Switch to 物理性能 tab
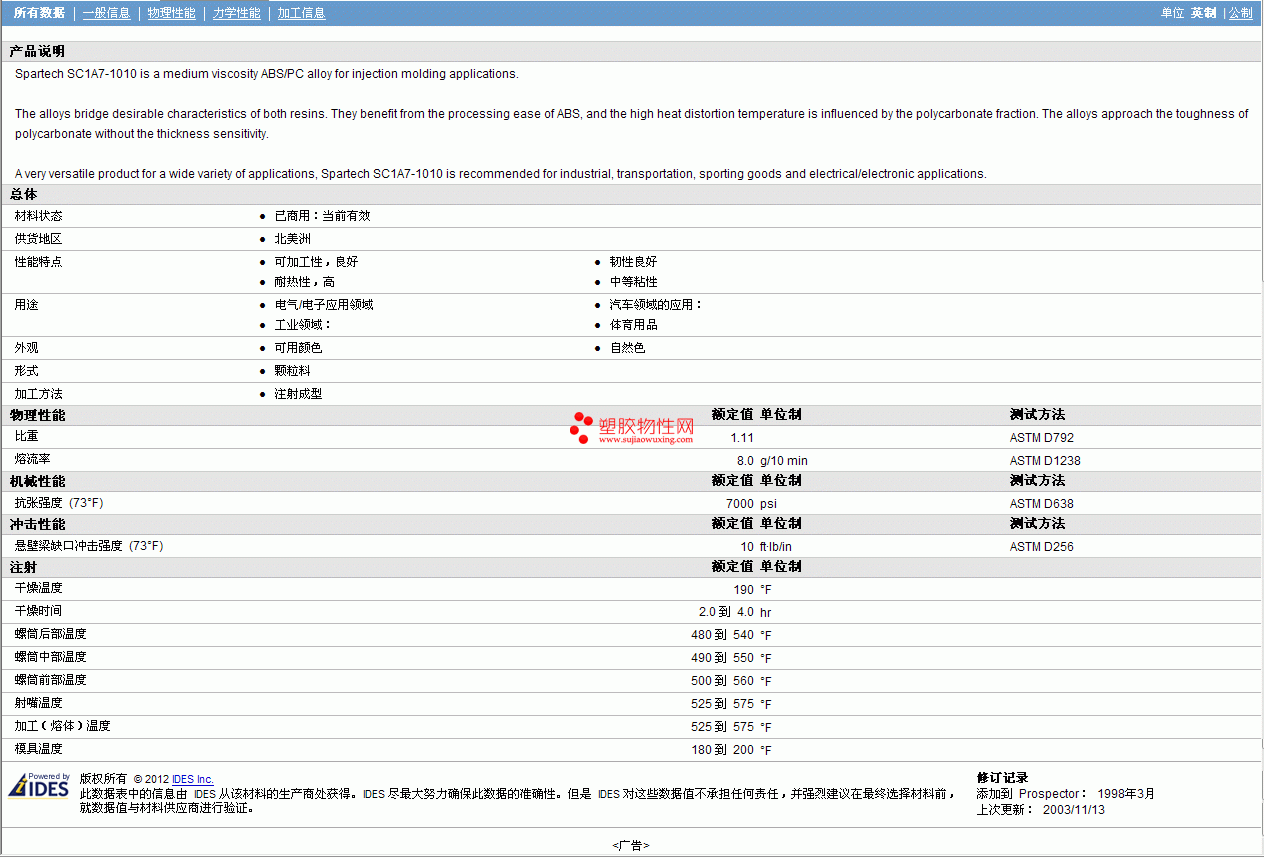The image size is (1264, 858). (x=171, y=13)
